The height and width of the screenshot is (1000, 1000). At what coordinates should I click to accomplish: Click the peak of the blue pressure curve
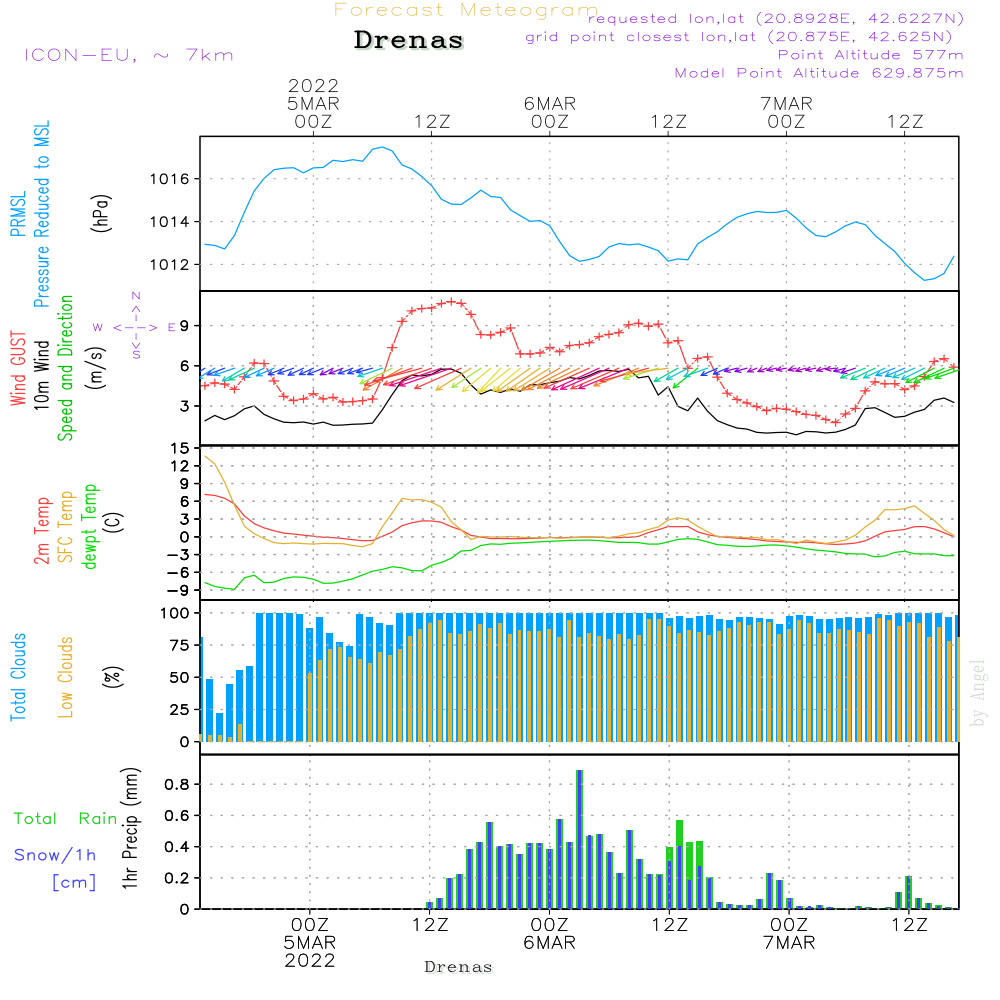tap(382, 147)
